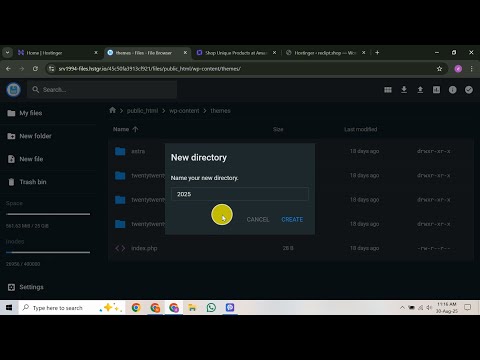Image resolution: width=480 pixels, height=360 pixels.
Task: Sort by Last modified column header
Action: [x=361, y=129]
